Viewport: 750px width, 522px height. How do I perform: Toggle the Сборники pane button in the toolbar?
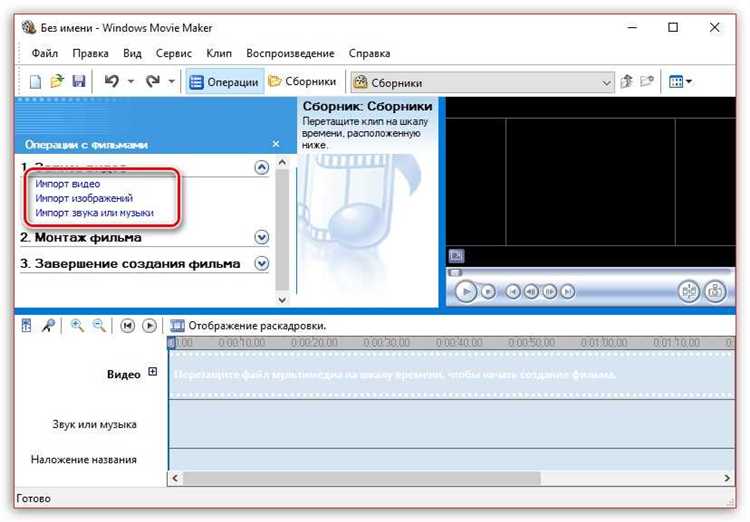(302, 82)
